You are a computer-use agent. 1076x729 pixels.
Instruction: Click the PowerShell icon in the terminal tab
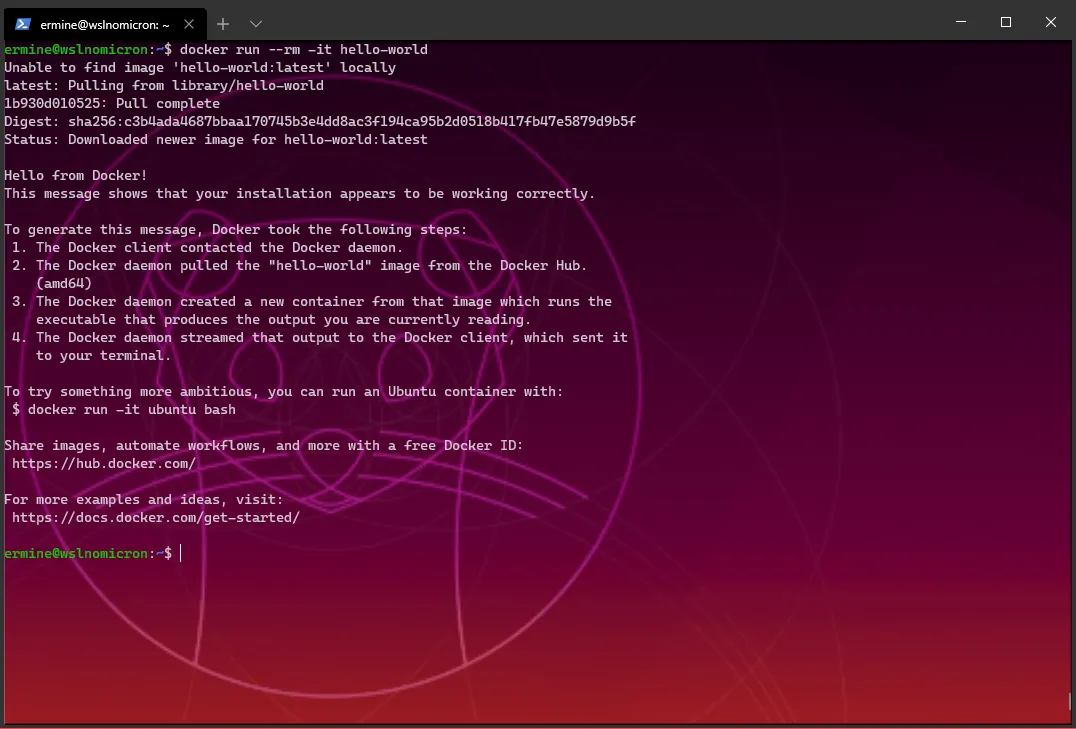[23, 23]
